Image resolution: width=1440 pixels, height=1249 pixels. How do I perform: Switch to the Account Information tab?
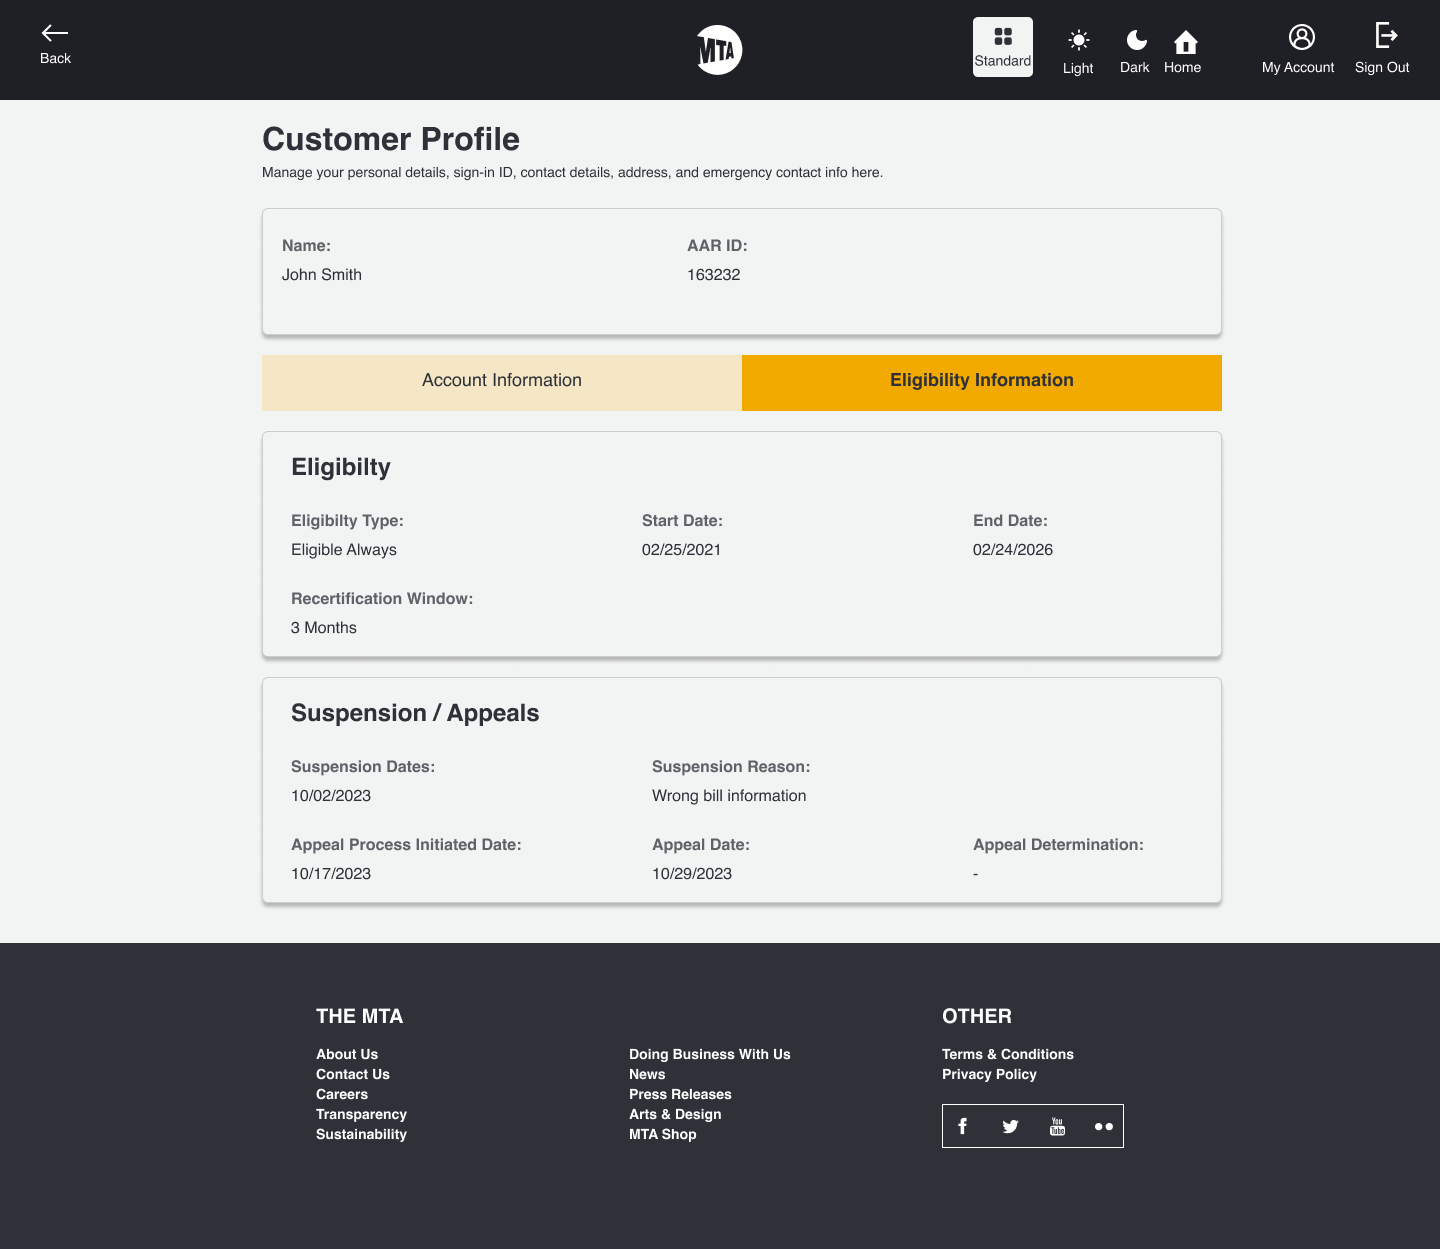point(501,381)
